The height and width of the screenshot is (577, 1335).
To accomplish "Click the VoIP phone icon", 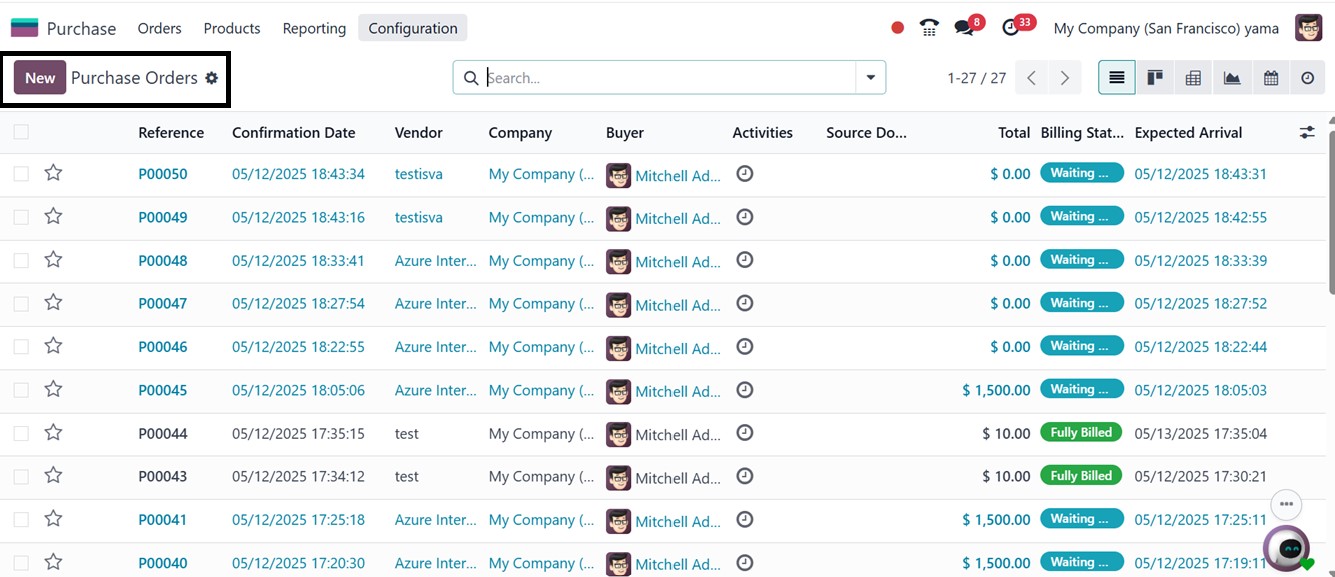I will pyautogui.click(x=929, y=28).
